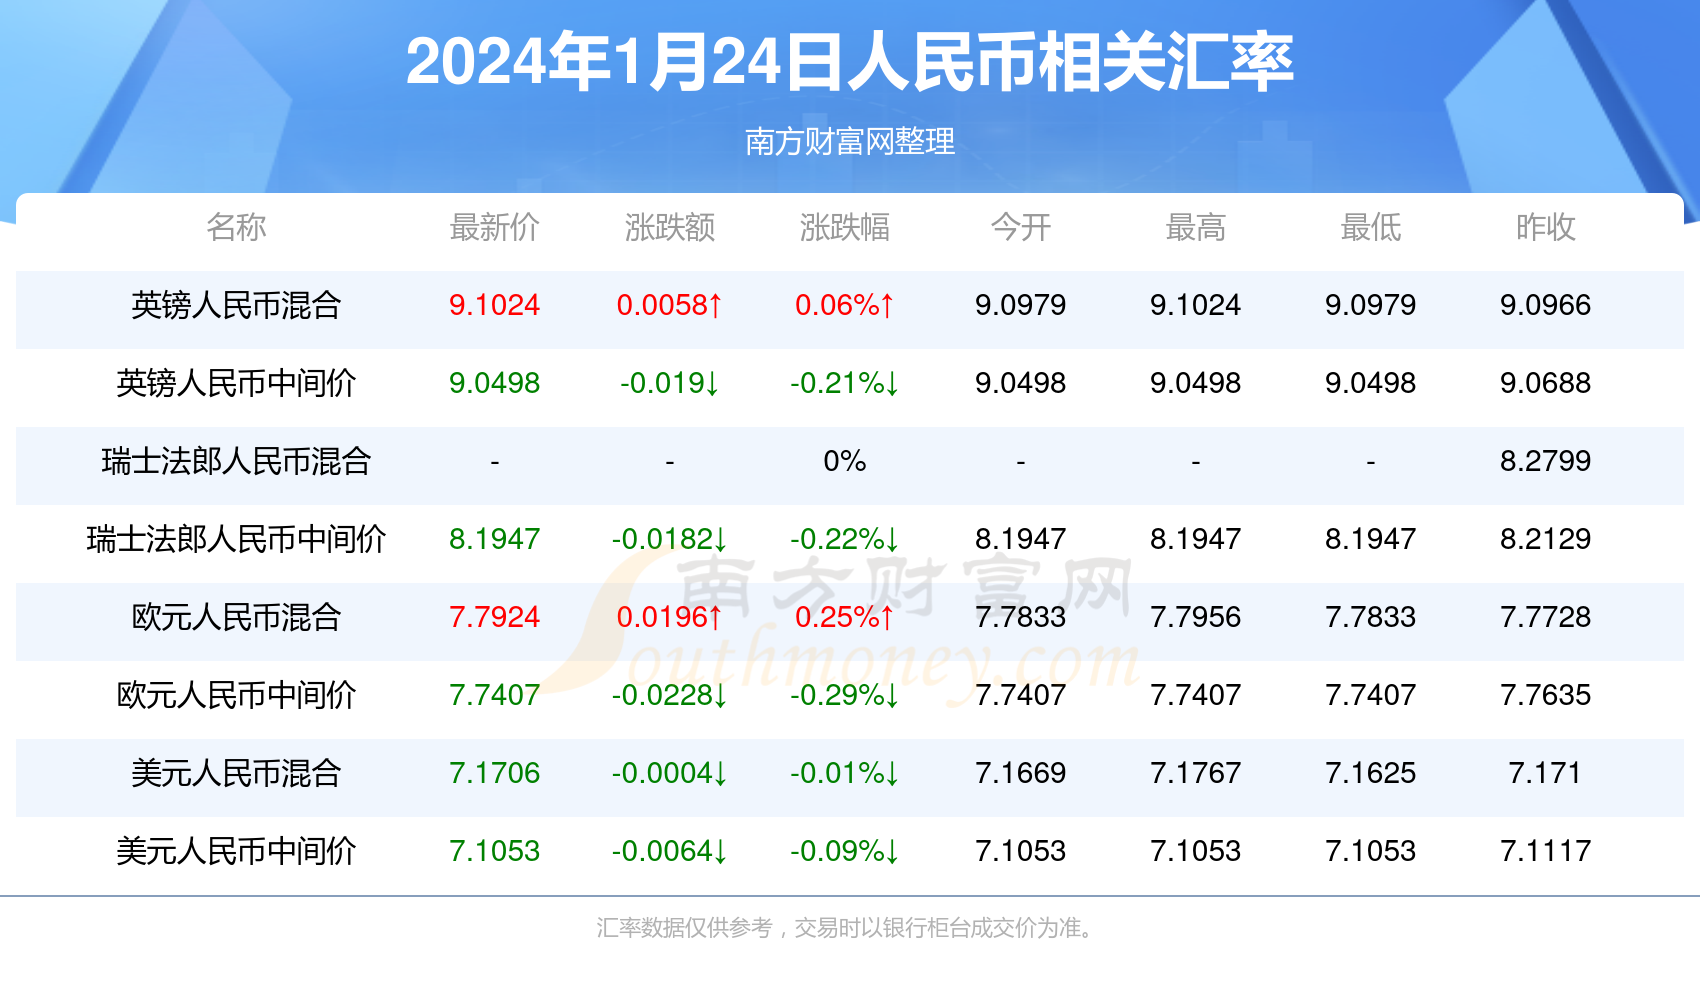1700x1000 pixels.
Task: Click the green latest price 9.0498
Action: point(494,383)
